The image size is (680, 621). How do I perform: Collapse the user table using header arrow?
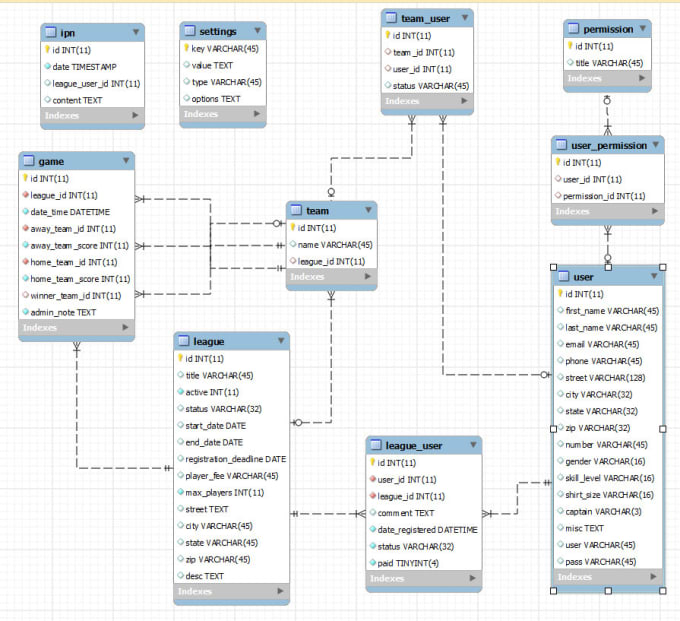tap(654, 276)
